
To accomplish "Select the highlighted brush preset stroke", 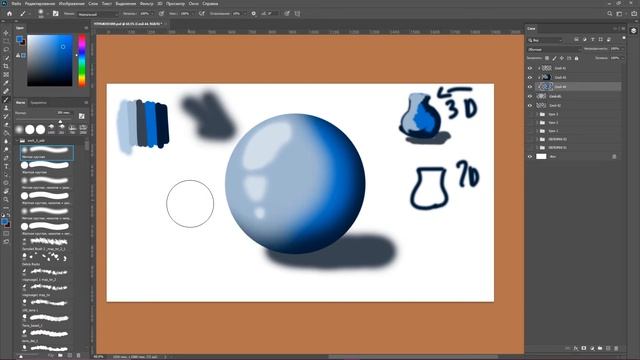I will coord(47,152).
